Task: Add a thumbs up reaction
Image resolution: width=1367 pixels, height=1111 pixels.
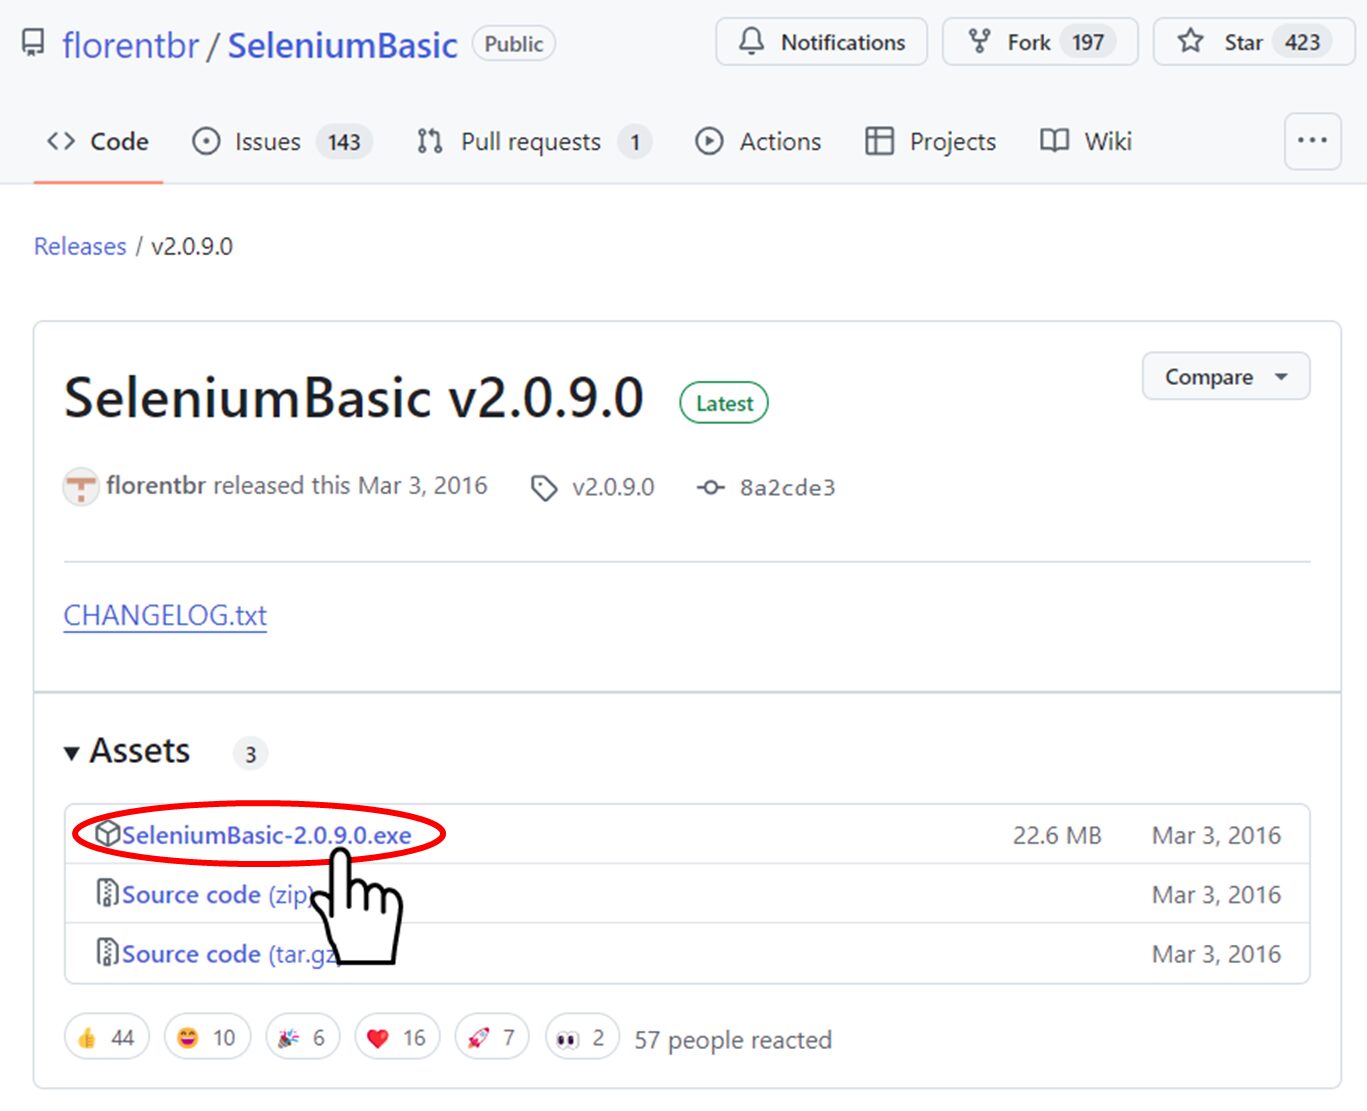Action: point(105,1037)
